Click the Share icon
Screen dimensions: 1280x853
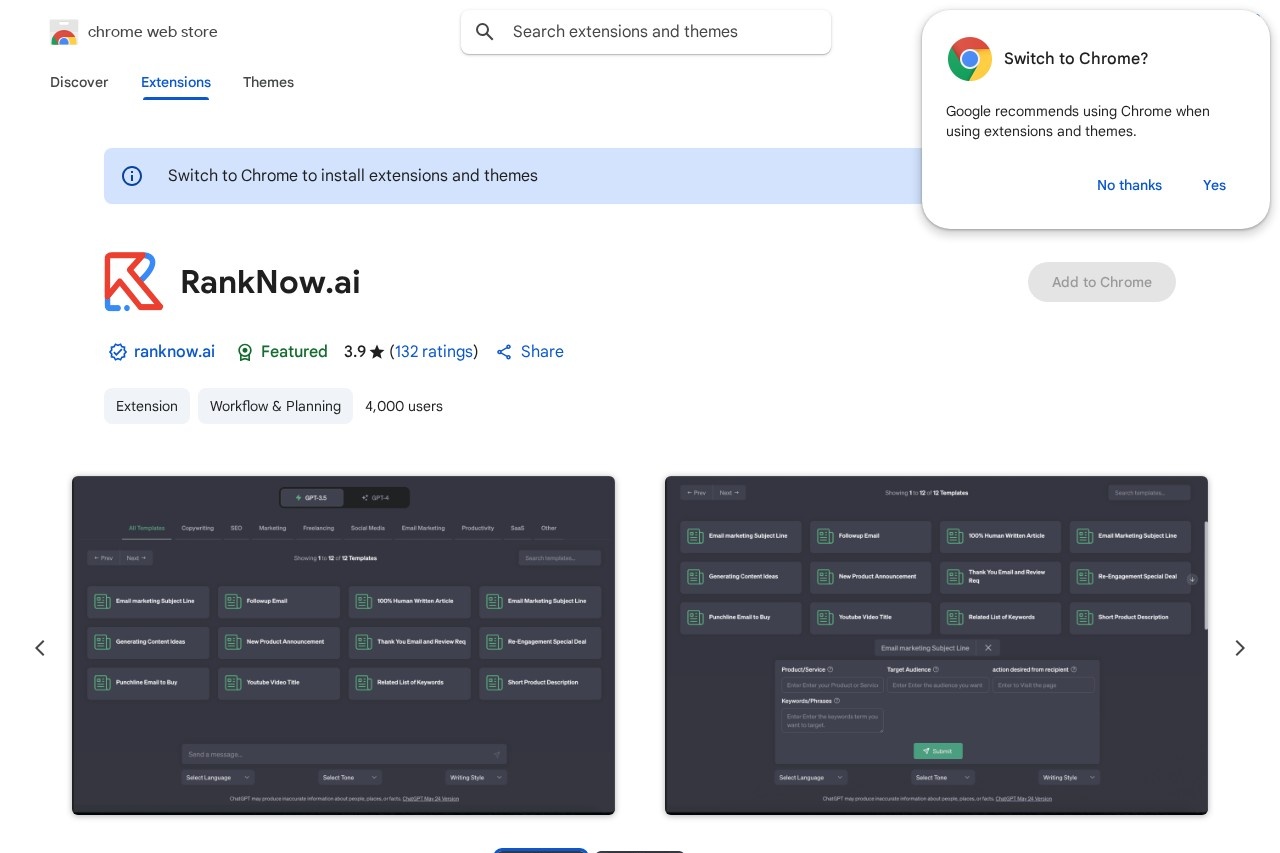tap(504, 352)
